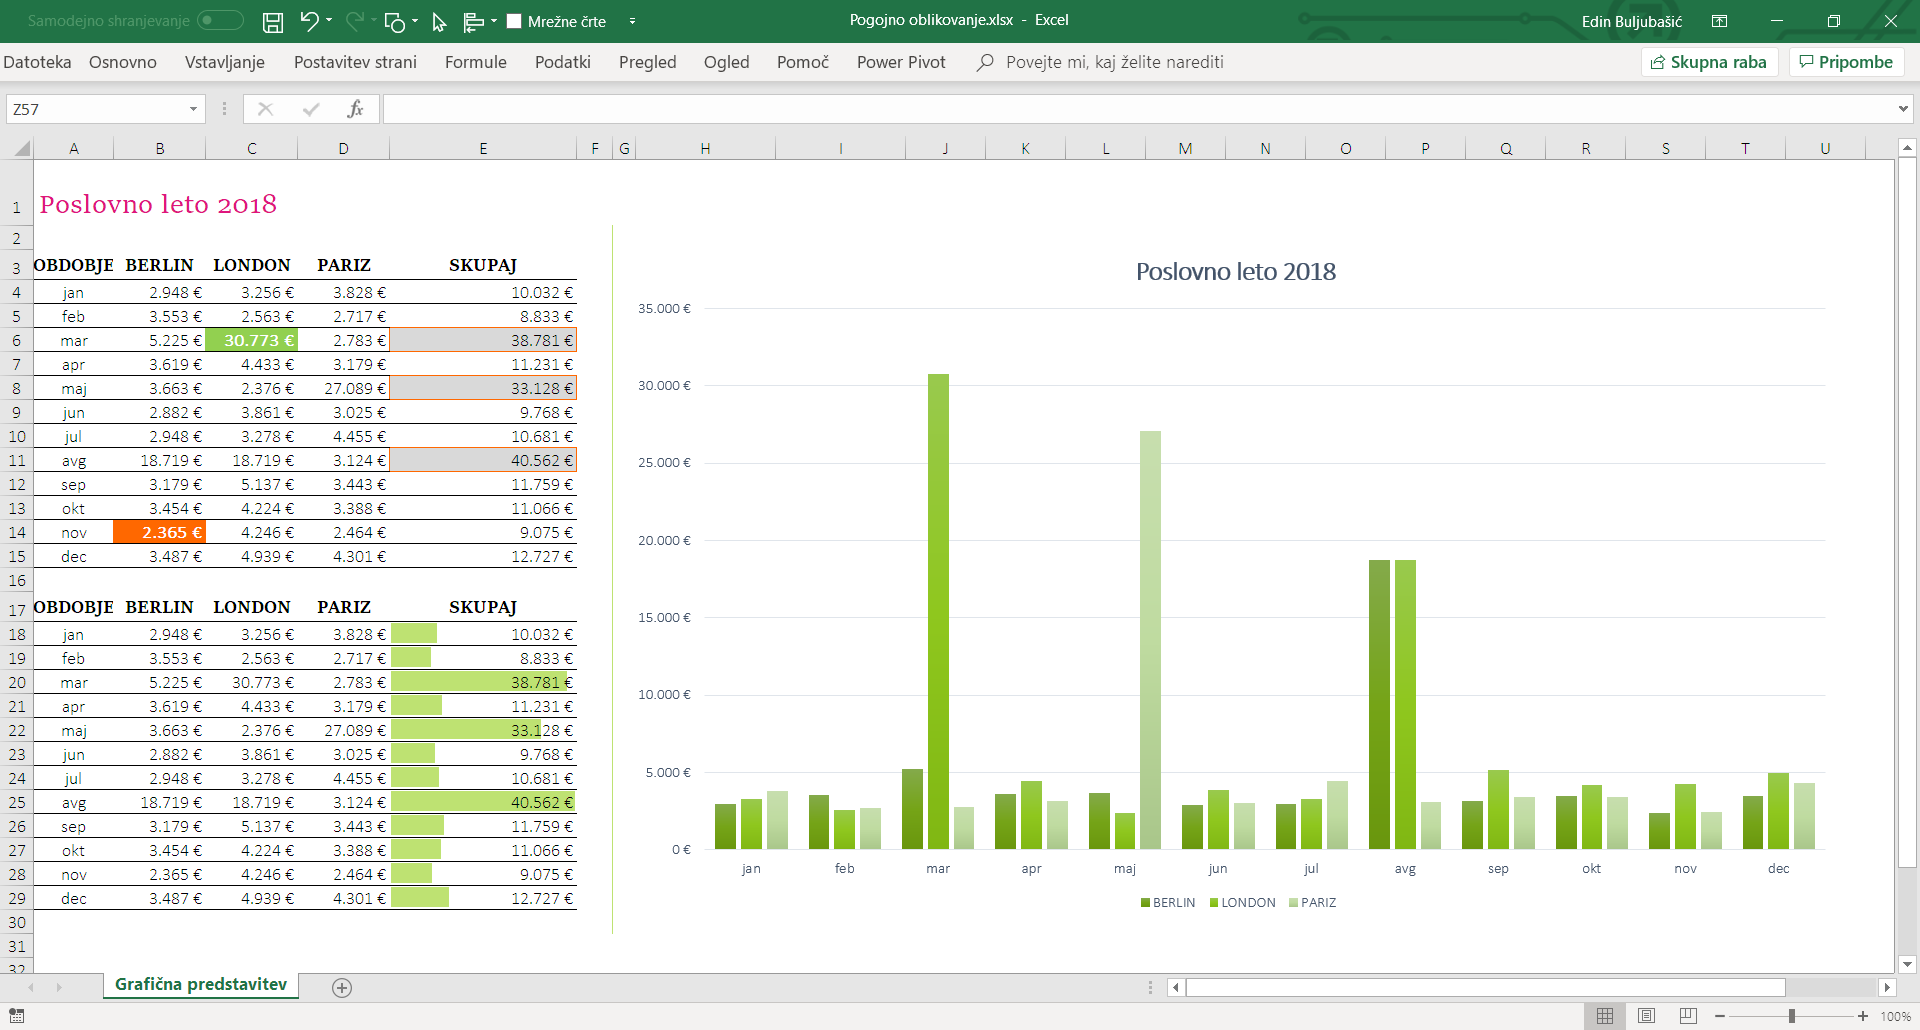
Task: Click the Ribbon display options icon
Action: (x=1719, y=21)
